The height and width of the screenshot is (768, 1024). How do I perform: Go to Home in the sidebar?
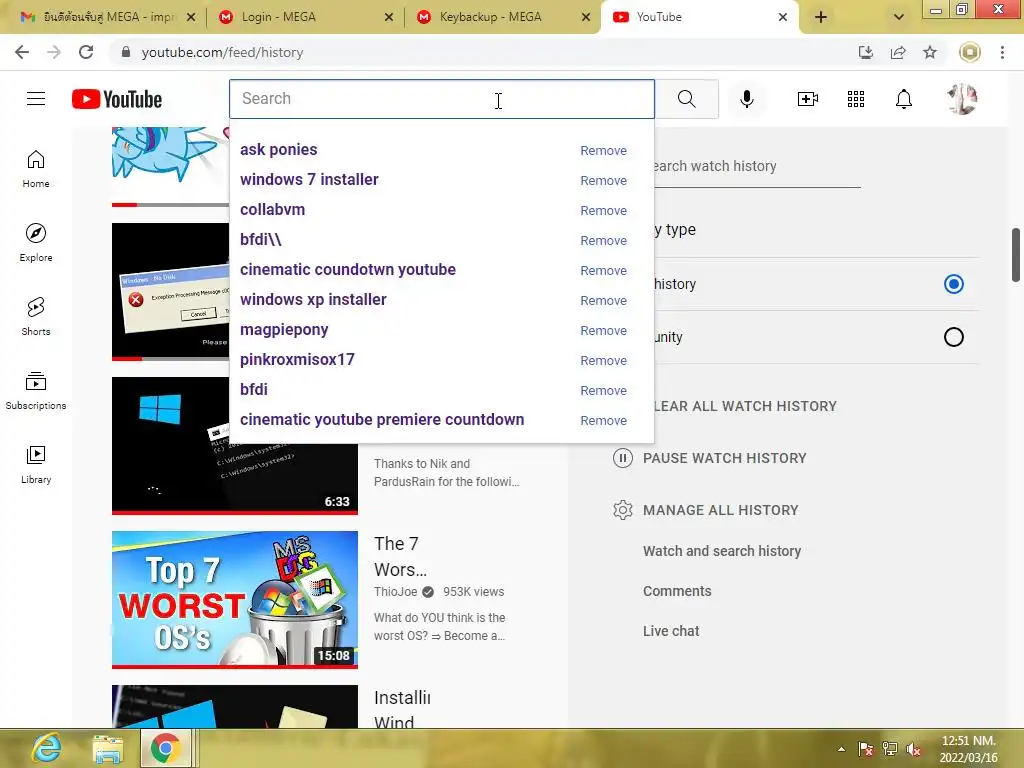36,169
